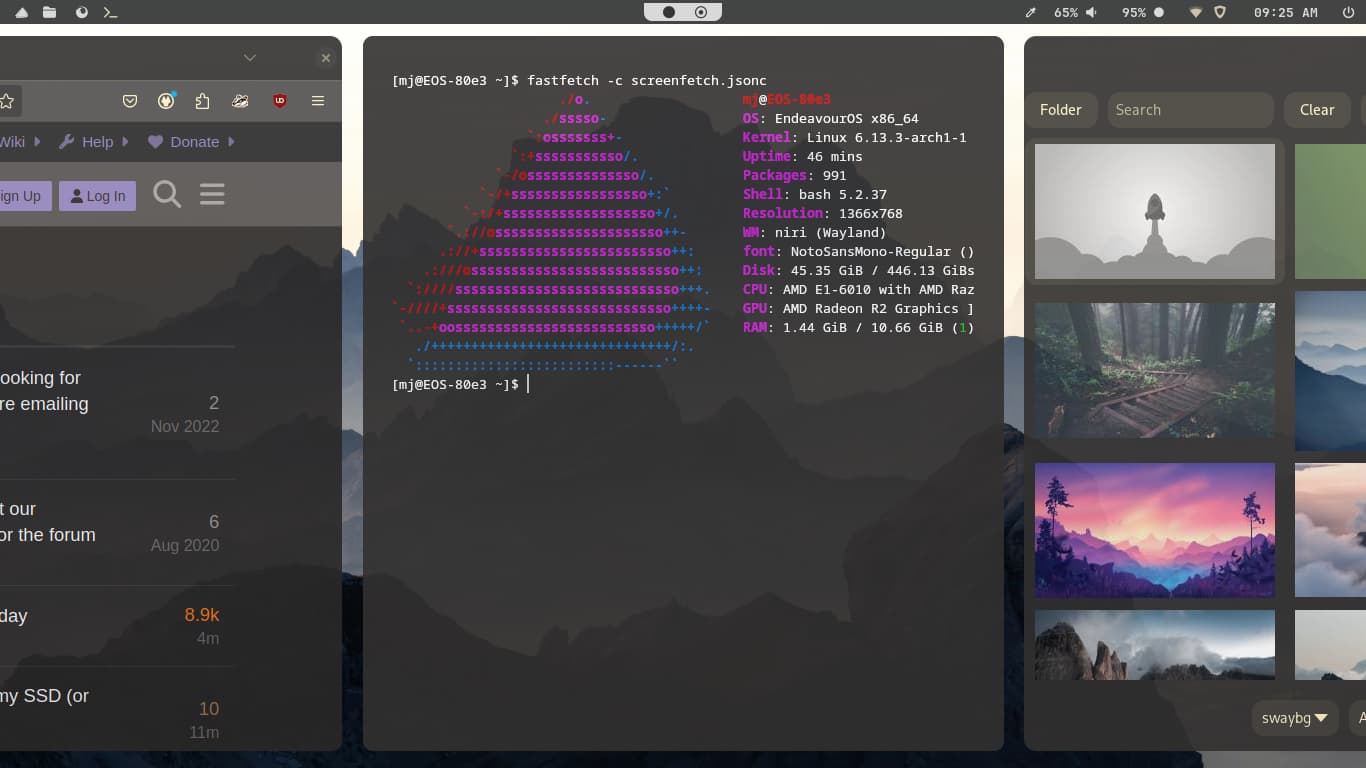Click the sneaker-shaped extension icon
Viewport: 1366px width, 768px height.
(x=240, y=101)
